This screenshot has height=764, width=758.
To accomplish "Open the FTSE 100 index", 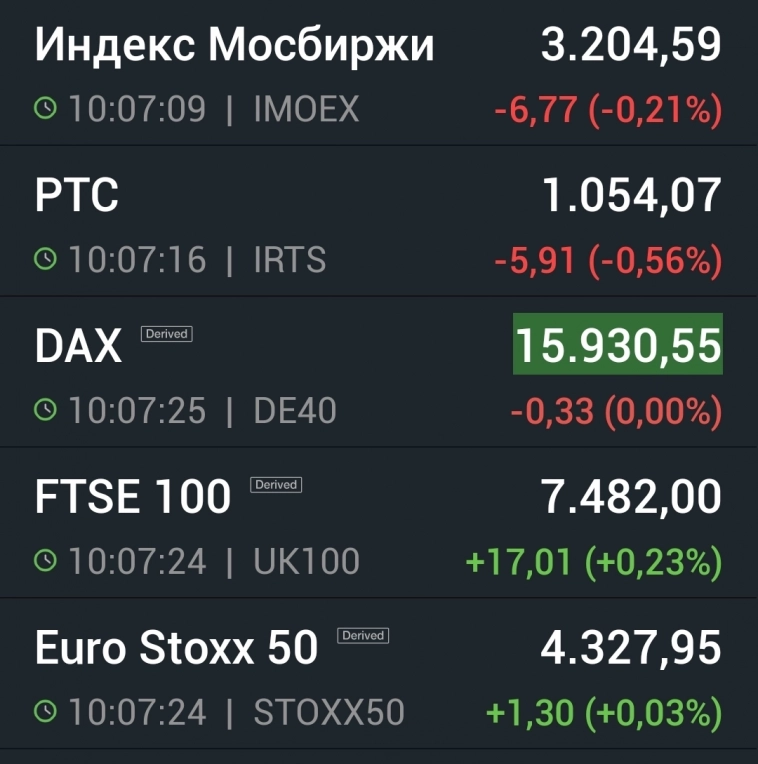I will [133, 497].
